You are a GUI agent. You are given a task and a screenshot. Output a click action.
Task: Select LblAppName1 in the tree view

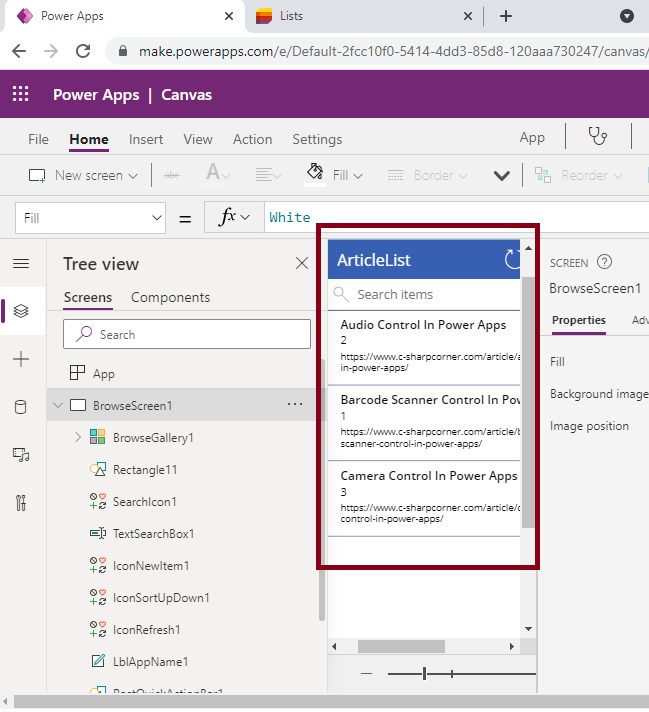[150, 662]
